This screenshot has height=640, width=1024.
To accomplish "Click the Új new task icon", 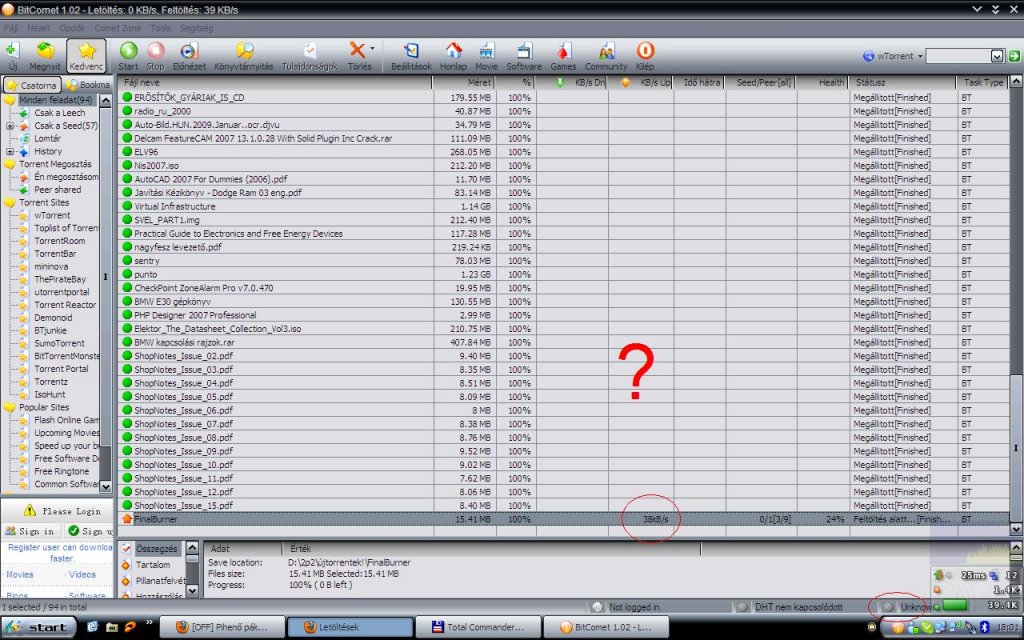I will tap(12, 50).
